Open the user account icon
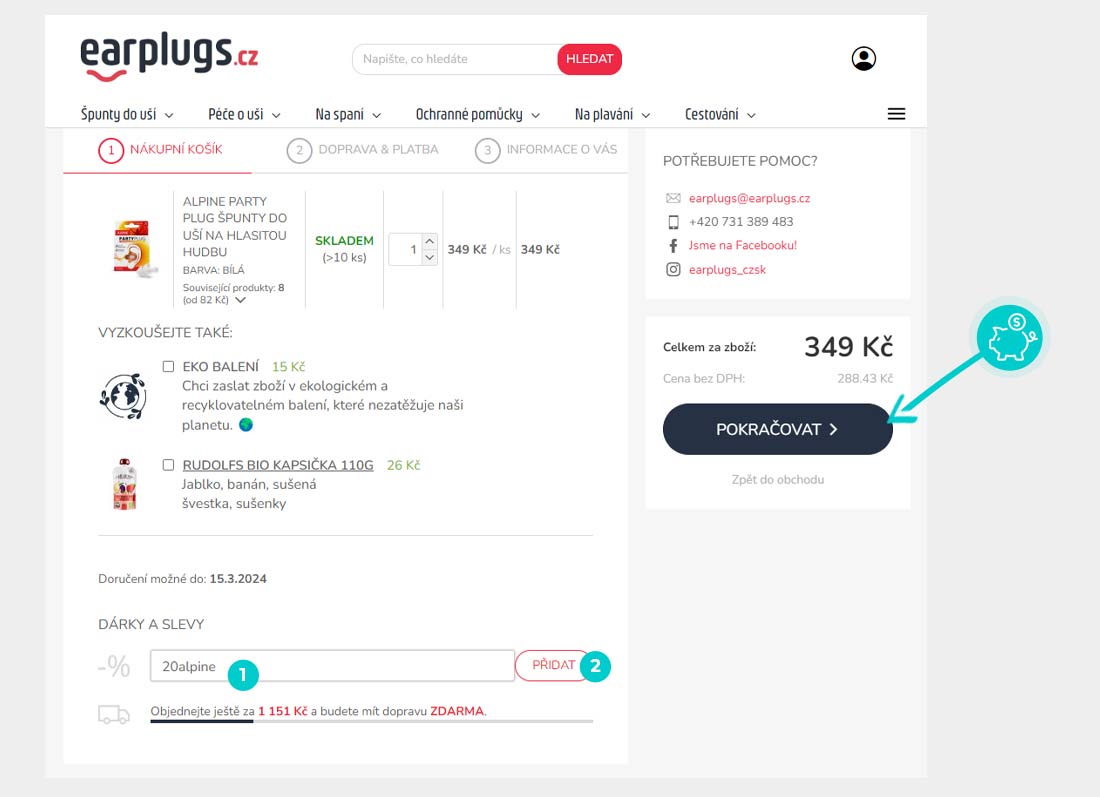The height and width of the screenshot is (797, 1100). point(864,58)
